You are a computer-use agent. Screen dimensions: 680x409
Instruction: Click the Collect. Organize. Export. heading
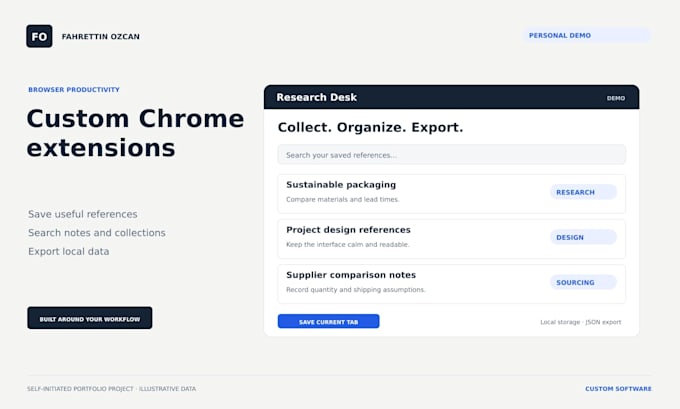tap(370, 128)
